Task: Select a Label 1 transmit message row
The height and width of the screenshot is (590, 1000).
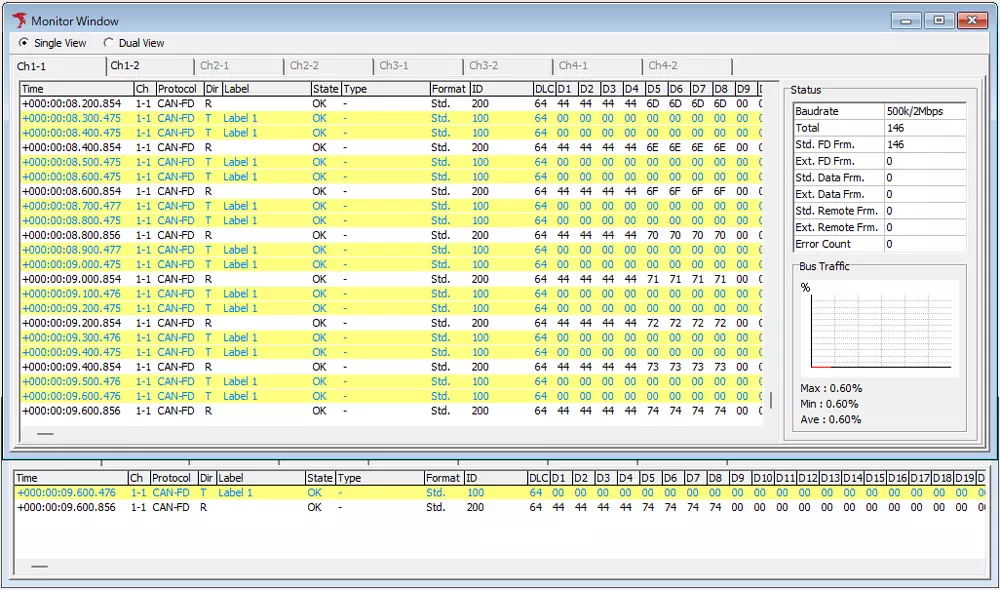Action: coord(240,118)
